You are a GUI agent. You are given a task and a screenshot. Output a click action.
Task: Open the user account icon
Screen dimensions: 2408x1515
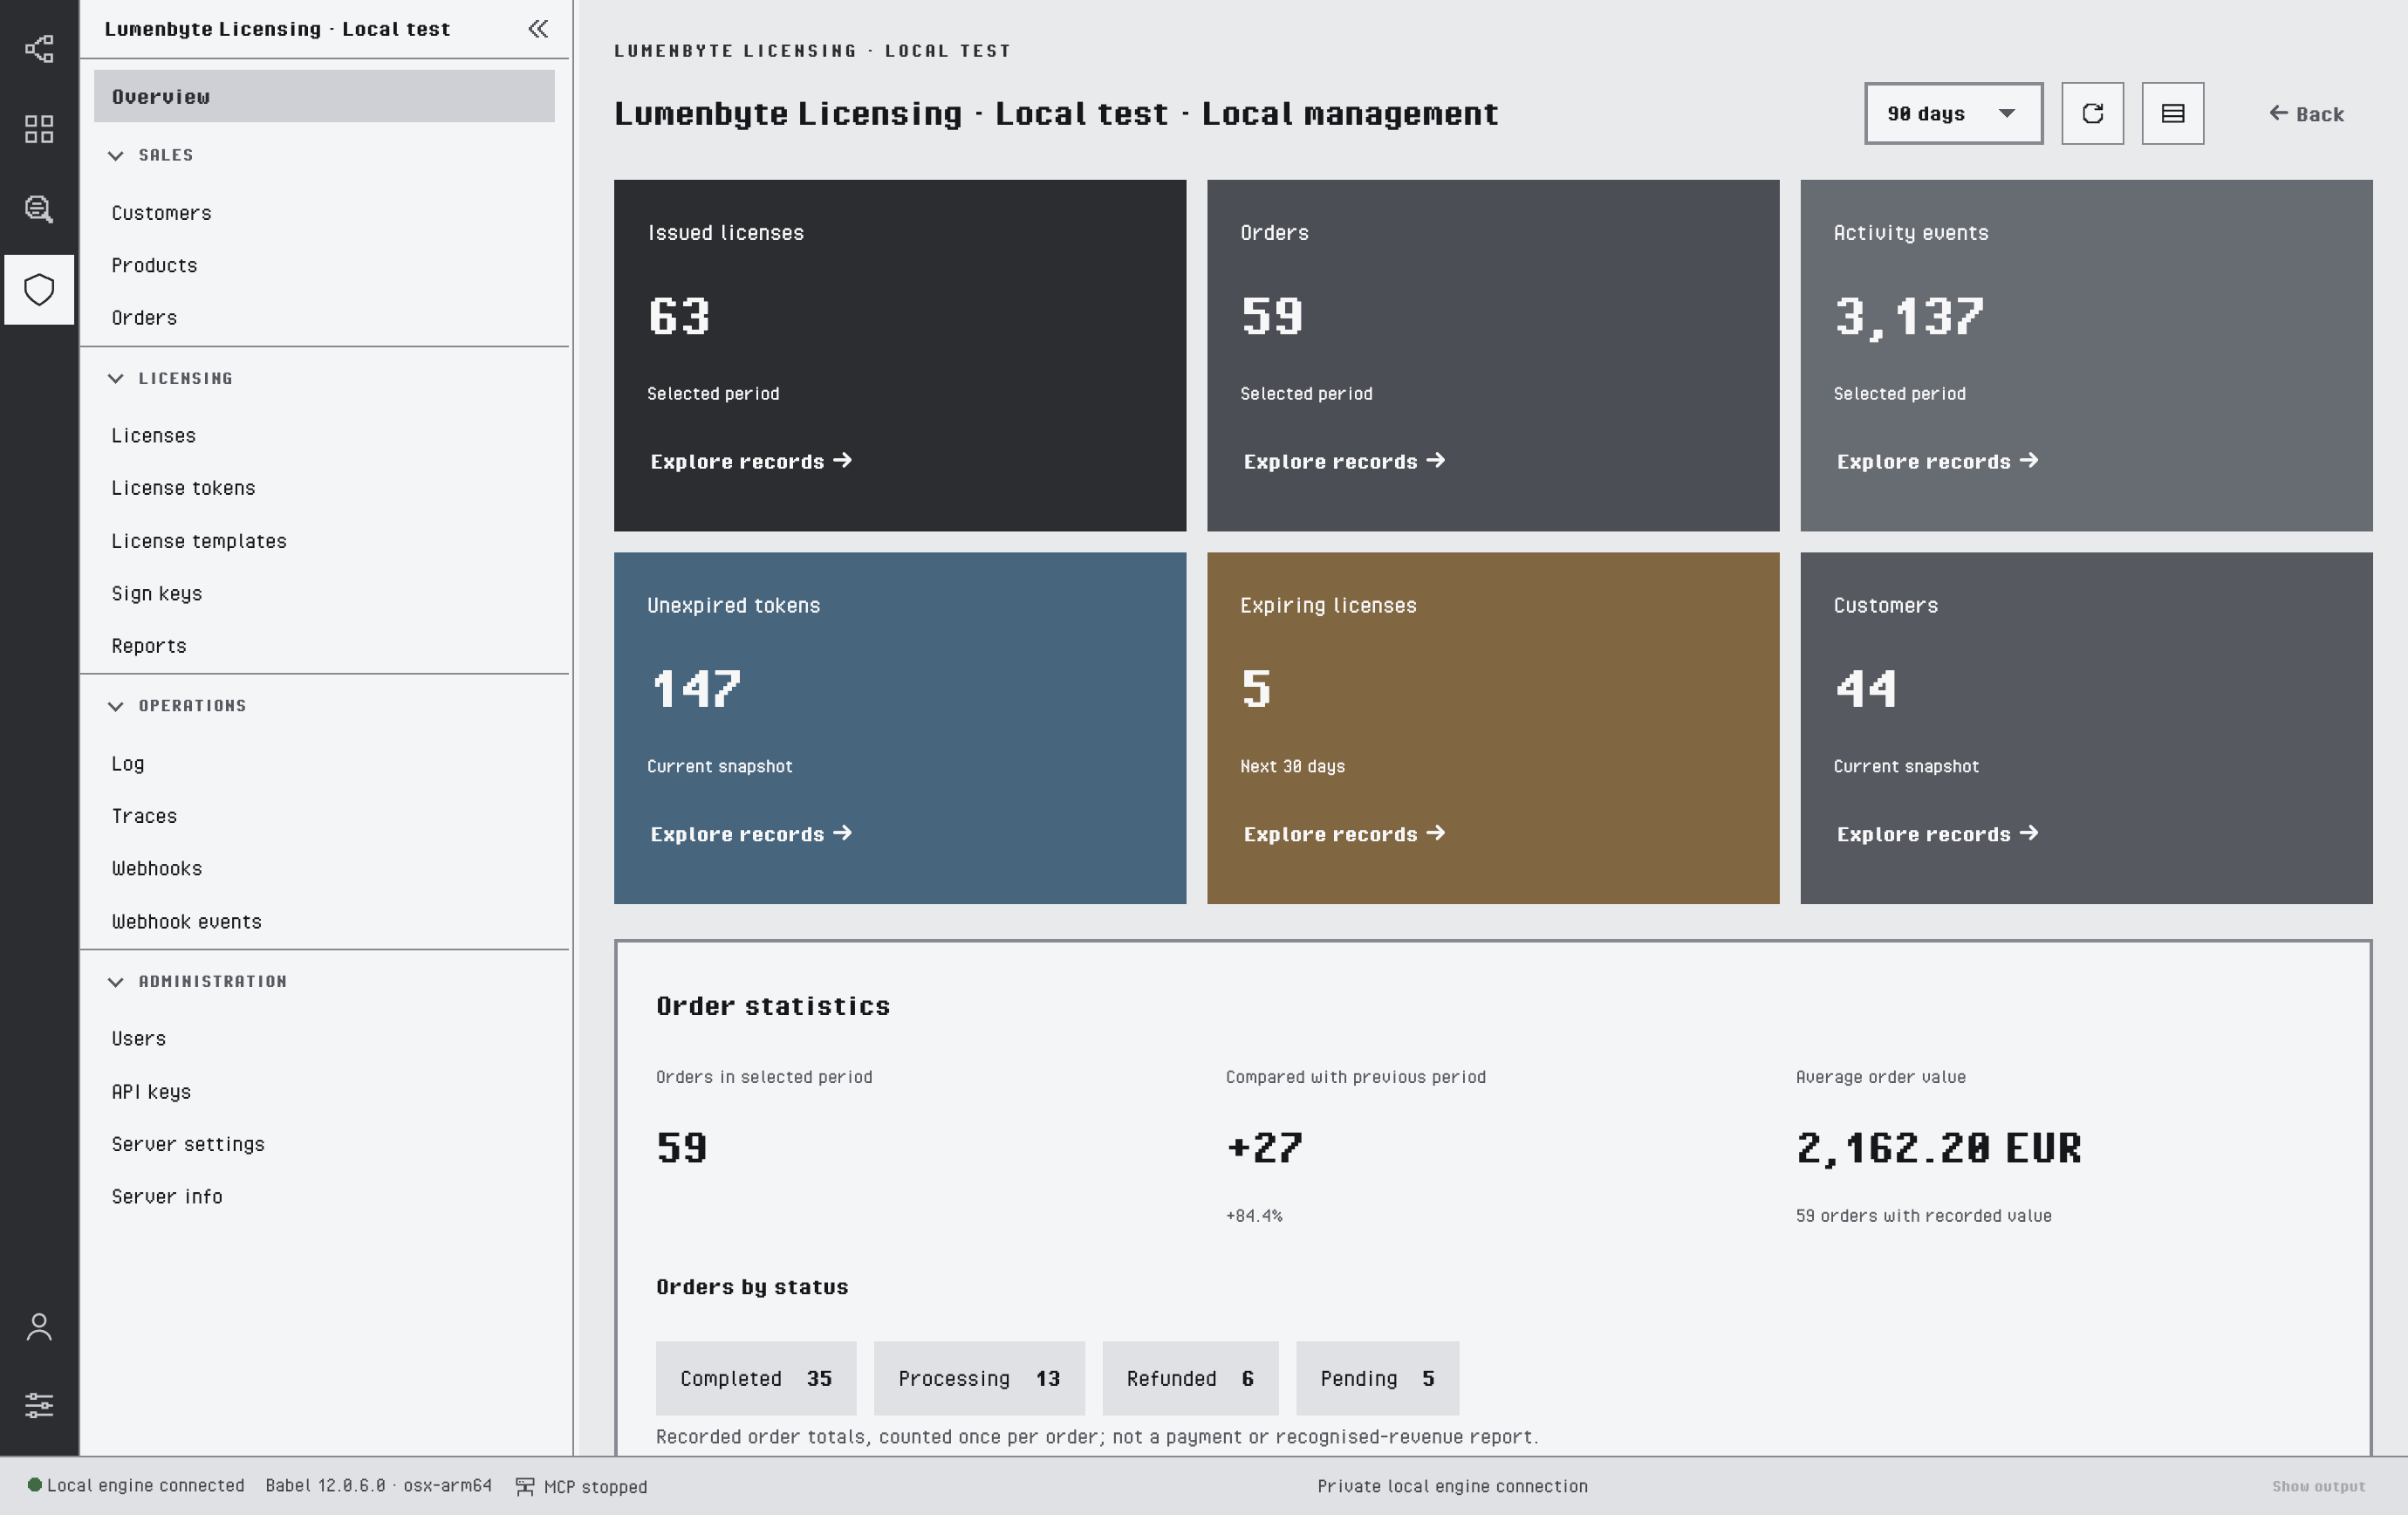[x=39, y=1327]
